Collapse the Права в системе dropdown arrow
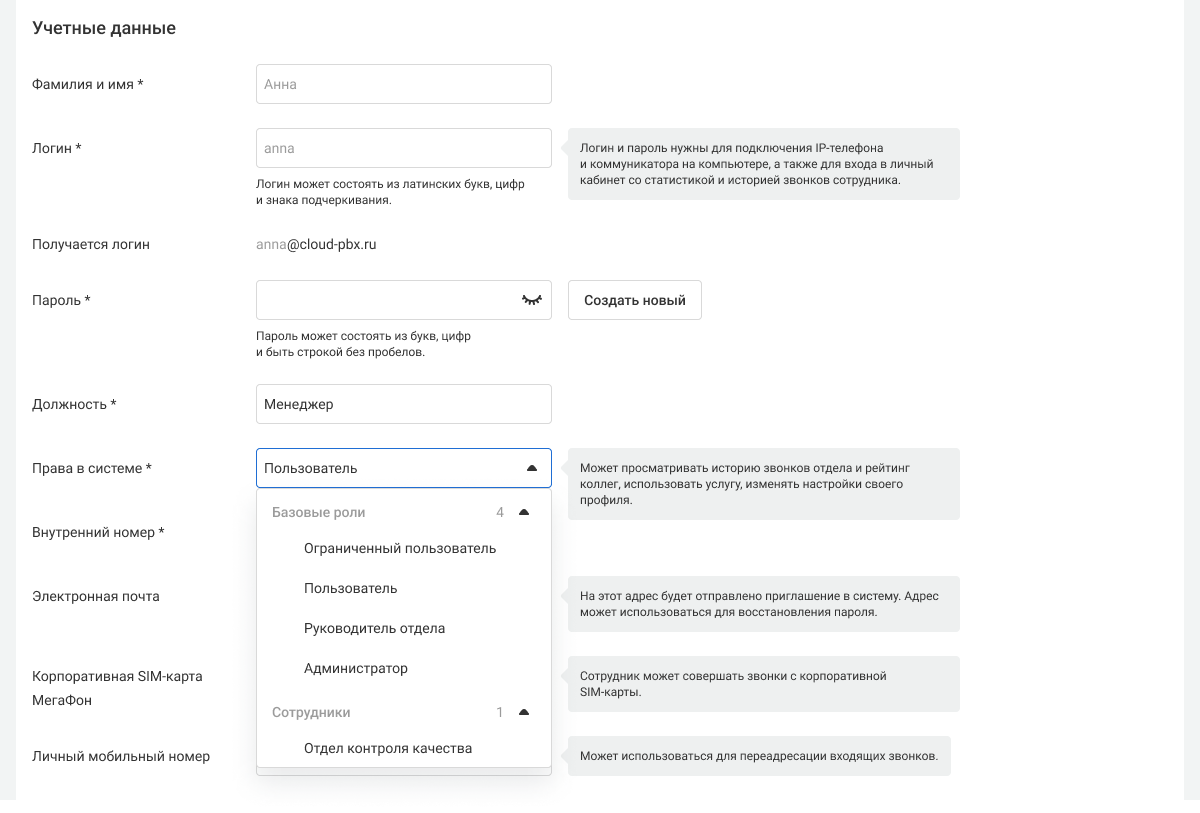Image resolution: width=1200 pixels, height=813 pixels. pos(531,468)
